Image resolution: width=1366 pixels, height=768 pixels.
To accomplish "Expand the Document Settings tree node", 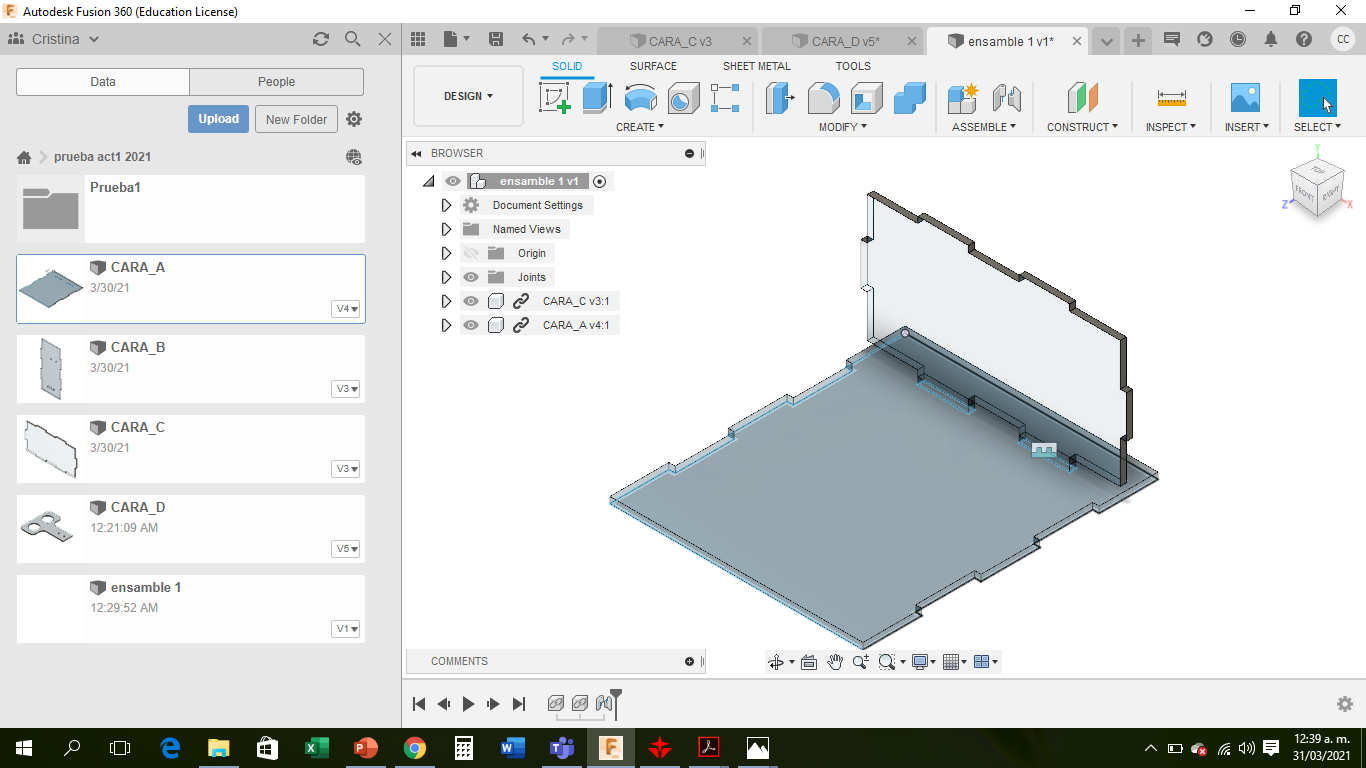I will (x=446, y=205).
